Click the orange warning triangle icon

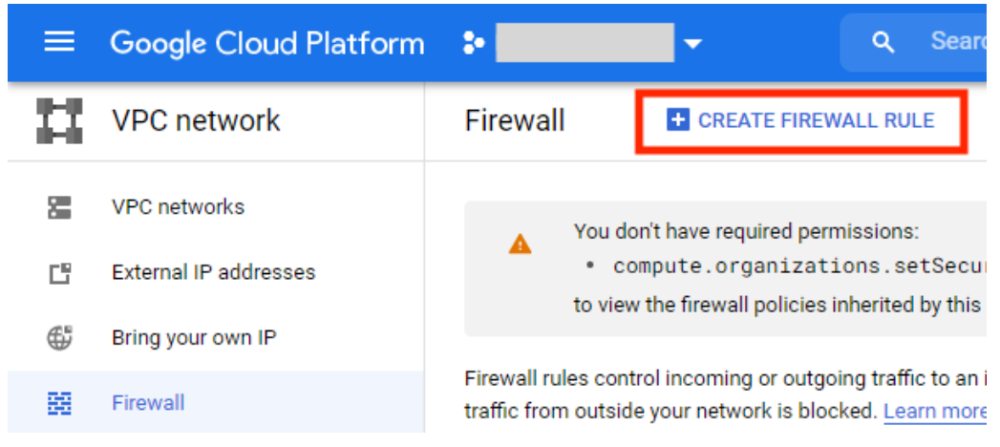coord(520,244)
